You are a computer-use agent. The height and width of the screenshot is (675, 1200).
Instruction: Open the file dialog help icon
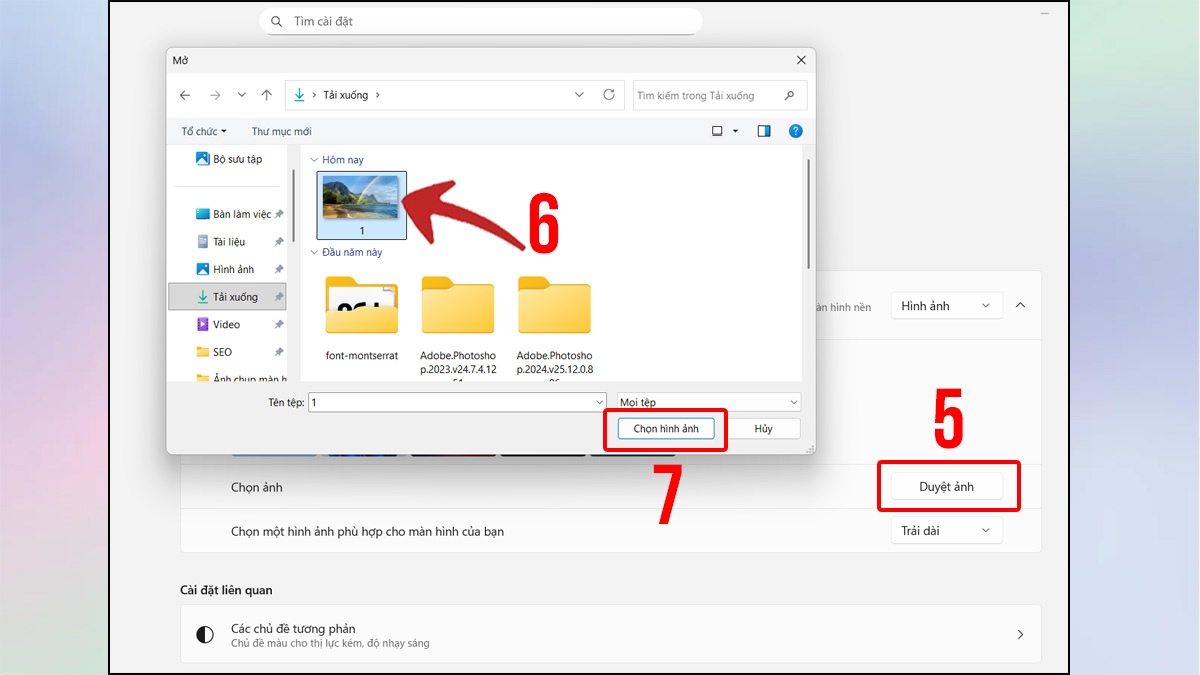(x=795, y=131)
